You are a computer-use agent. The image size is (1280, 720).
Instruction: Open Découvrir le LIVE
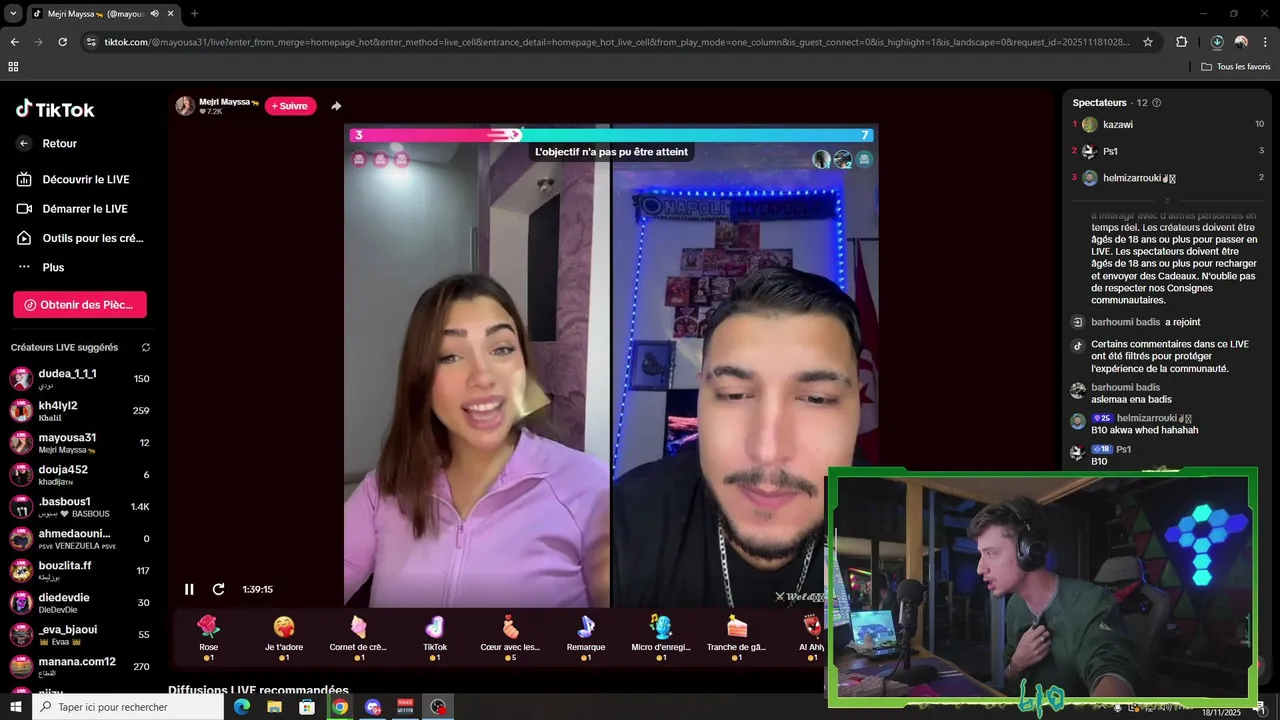tap(73, 180)
